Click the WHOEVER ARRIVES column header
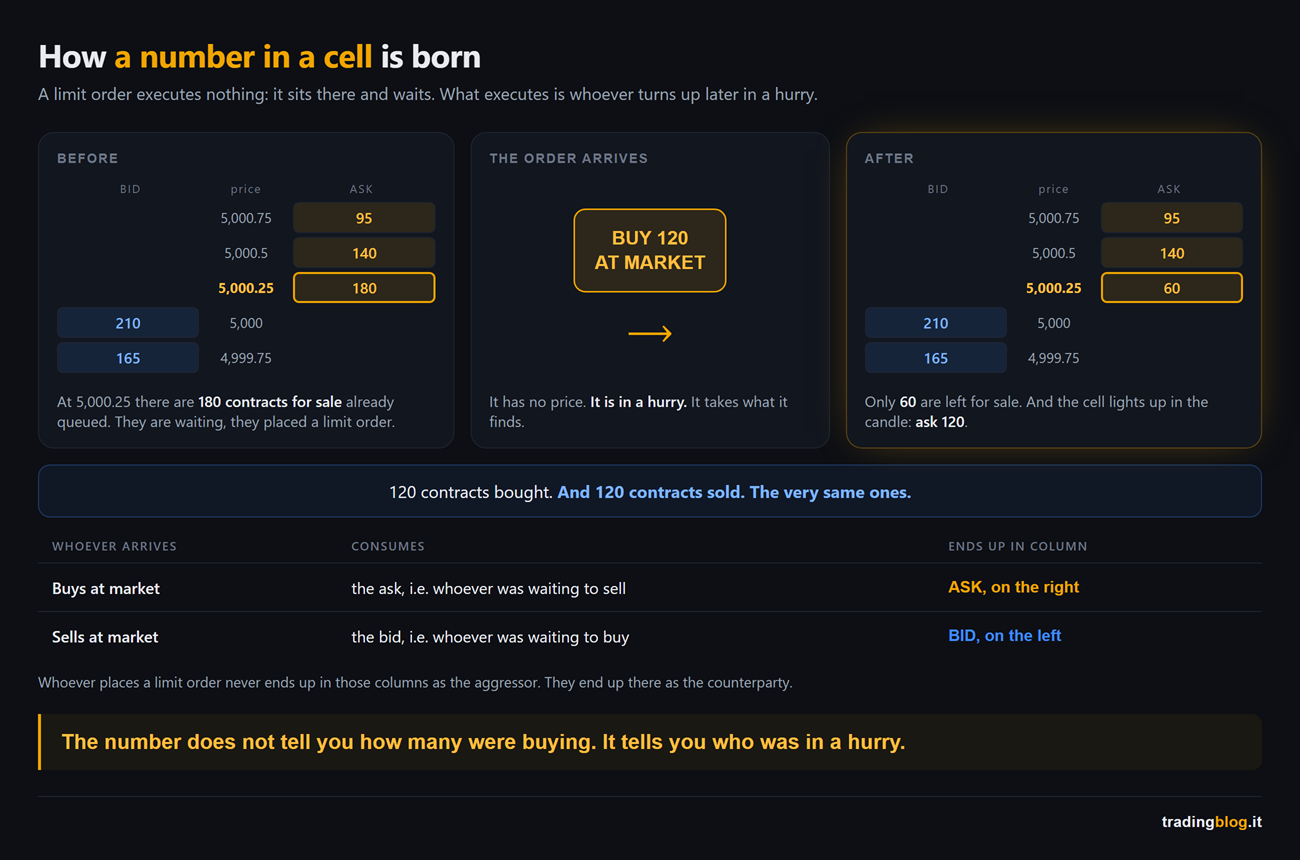1300x860 pixels. [114, 546]
